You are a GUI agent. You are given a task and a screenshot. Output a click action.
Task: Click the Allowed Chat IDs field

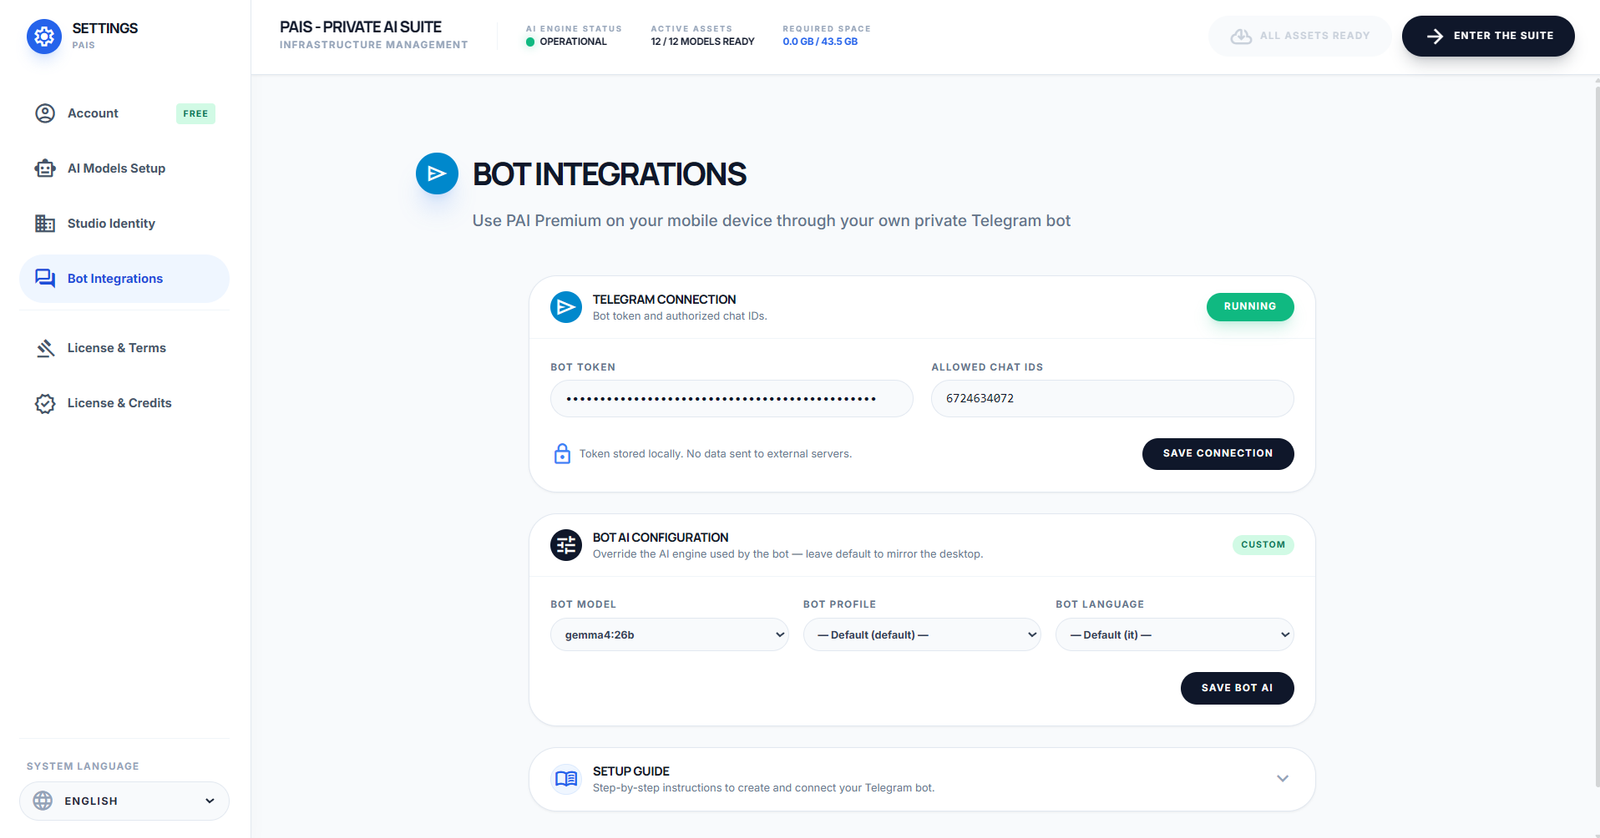point(1112,398)
